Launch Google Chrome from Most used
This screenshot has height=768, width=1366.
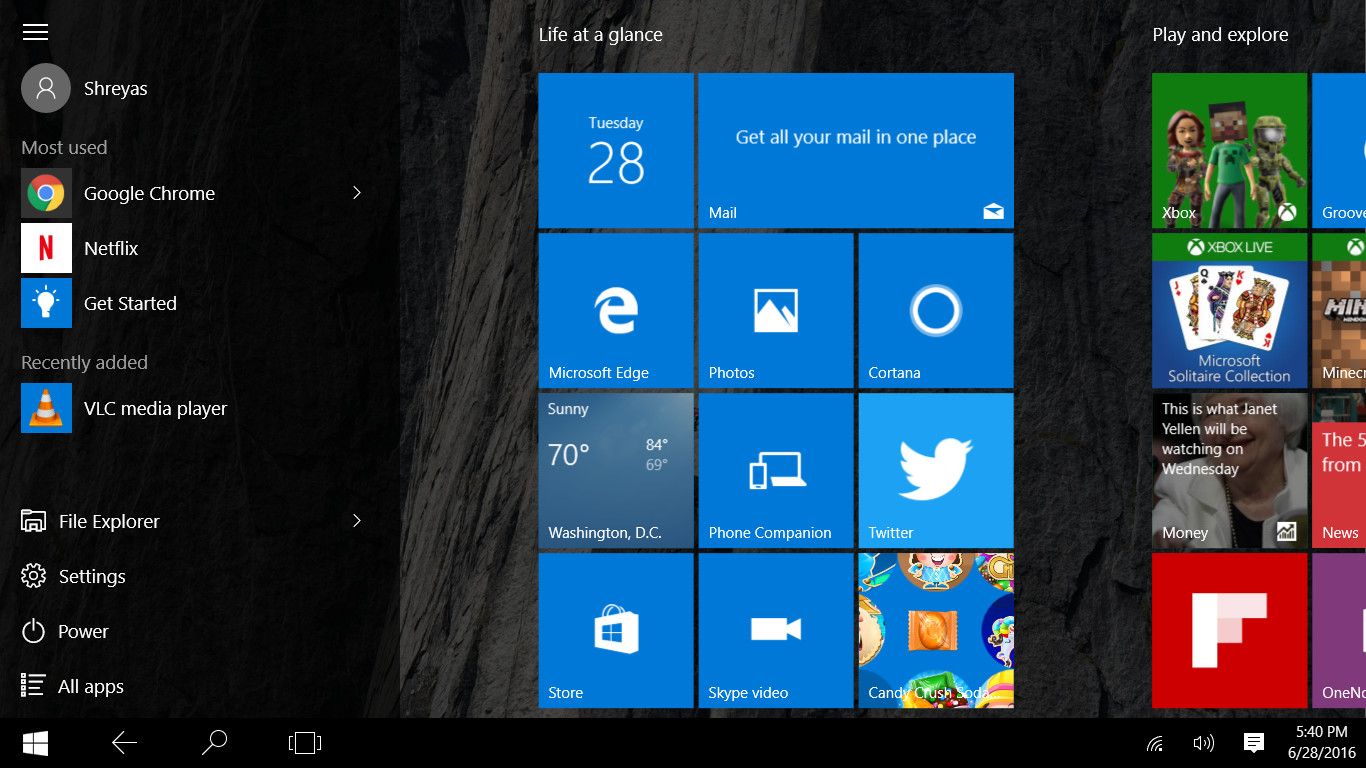(x=149, y=193)
